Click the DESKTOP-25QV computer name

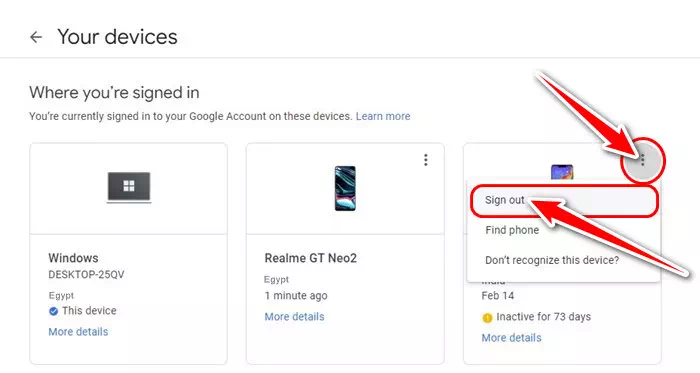[x=86, y=274]
